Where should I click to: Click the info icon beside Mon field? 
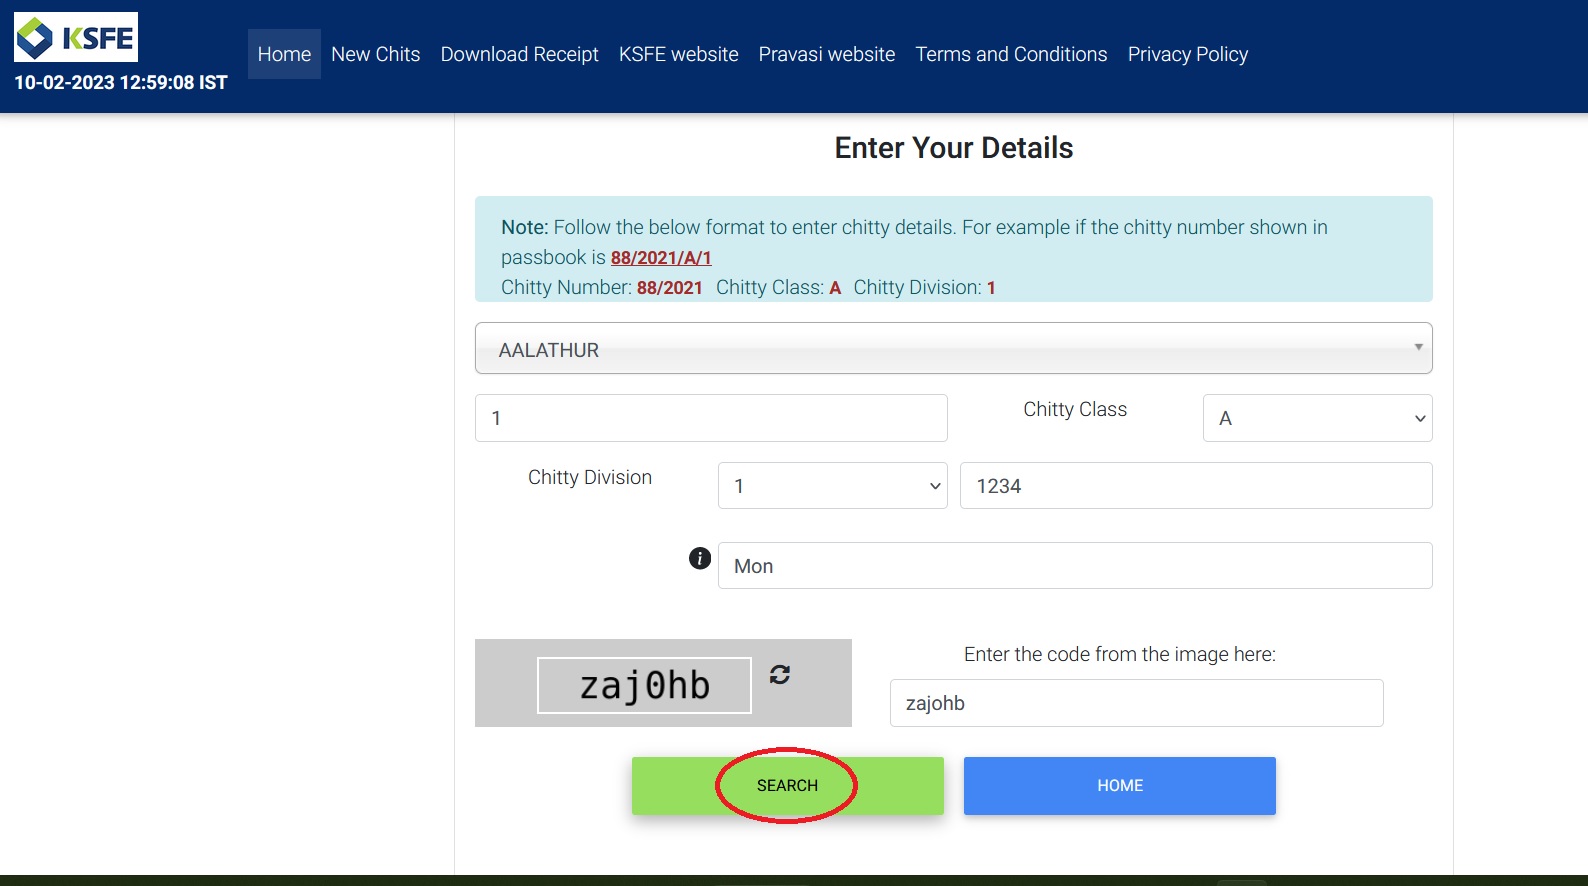point(700,558)
